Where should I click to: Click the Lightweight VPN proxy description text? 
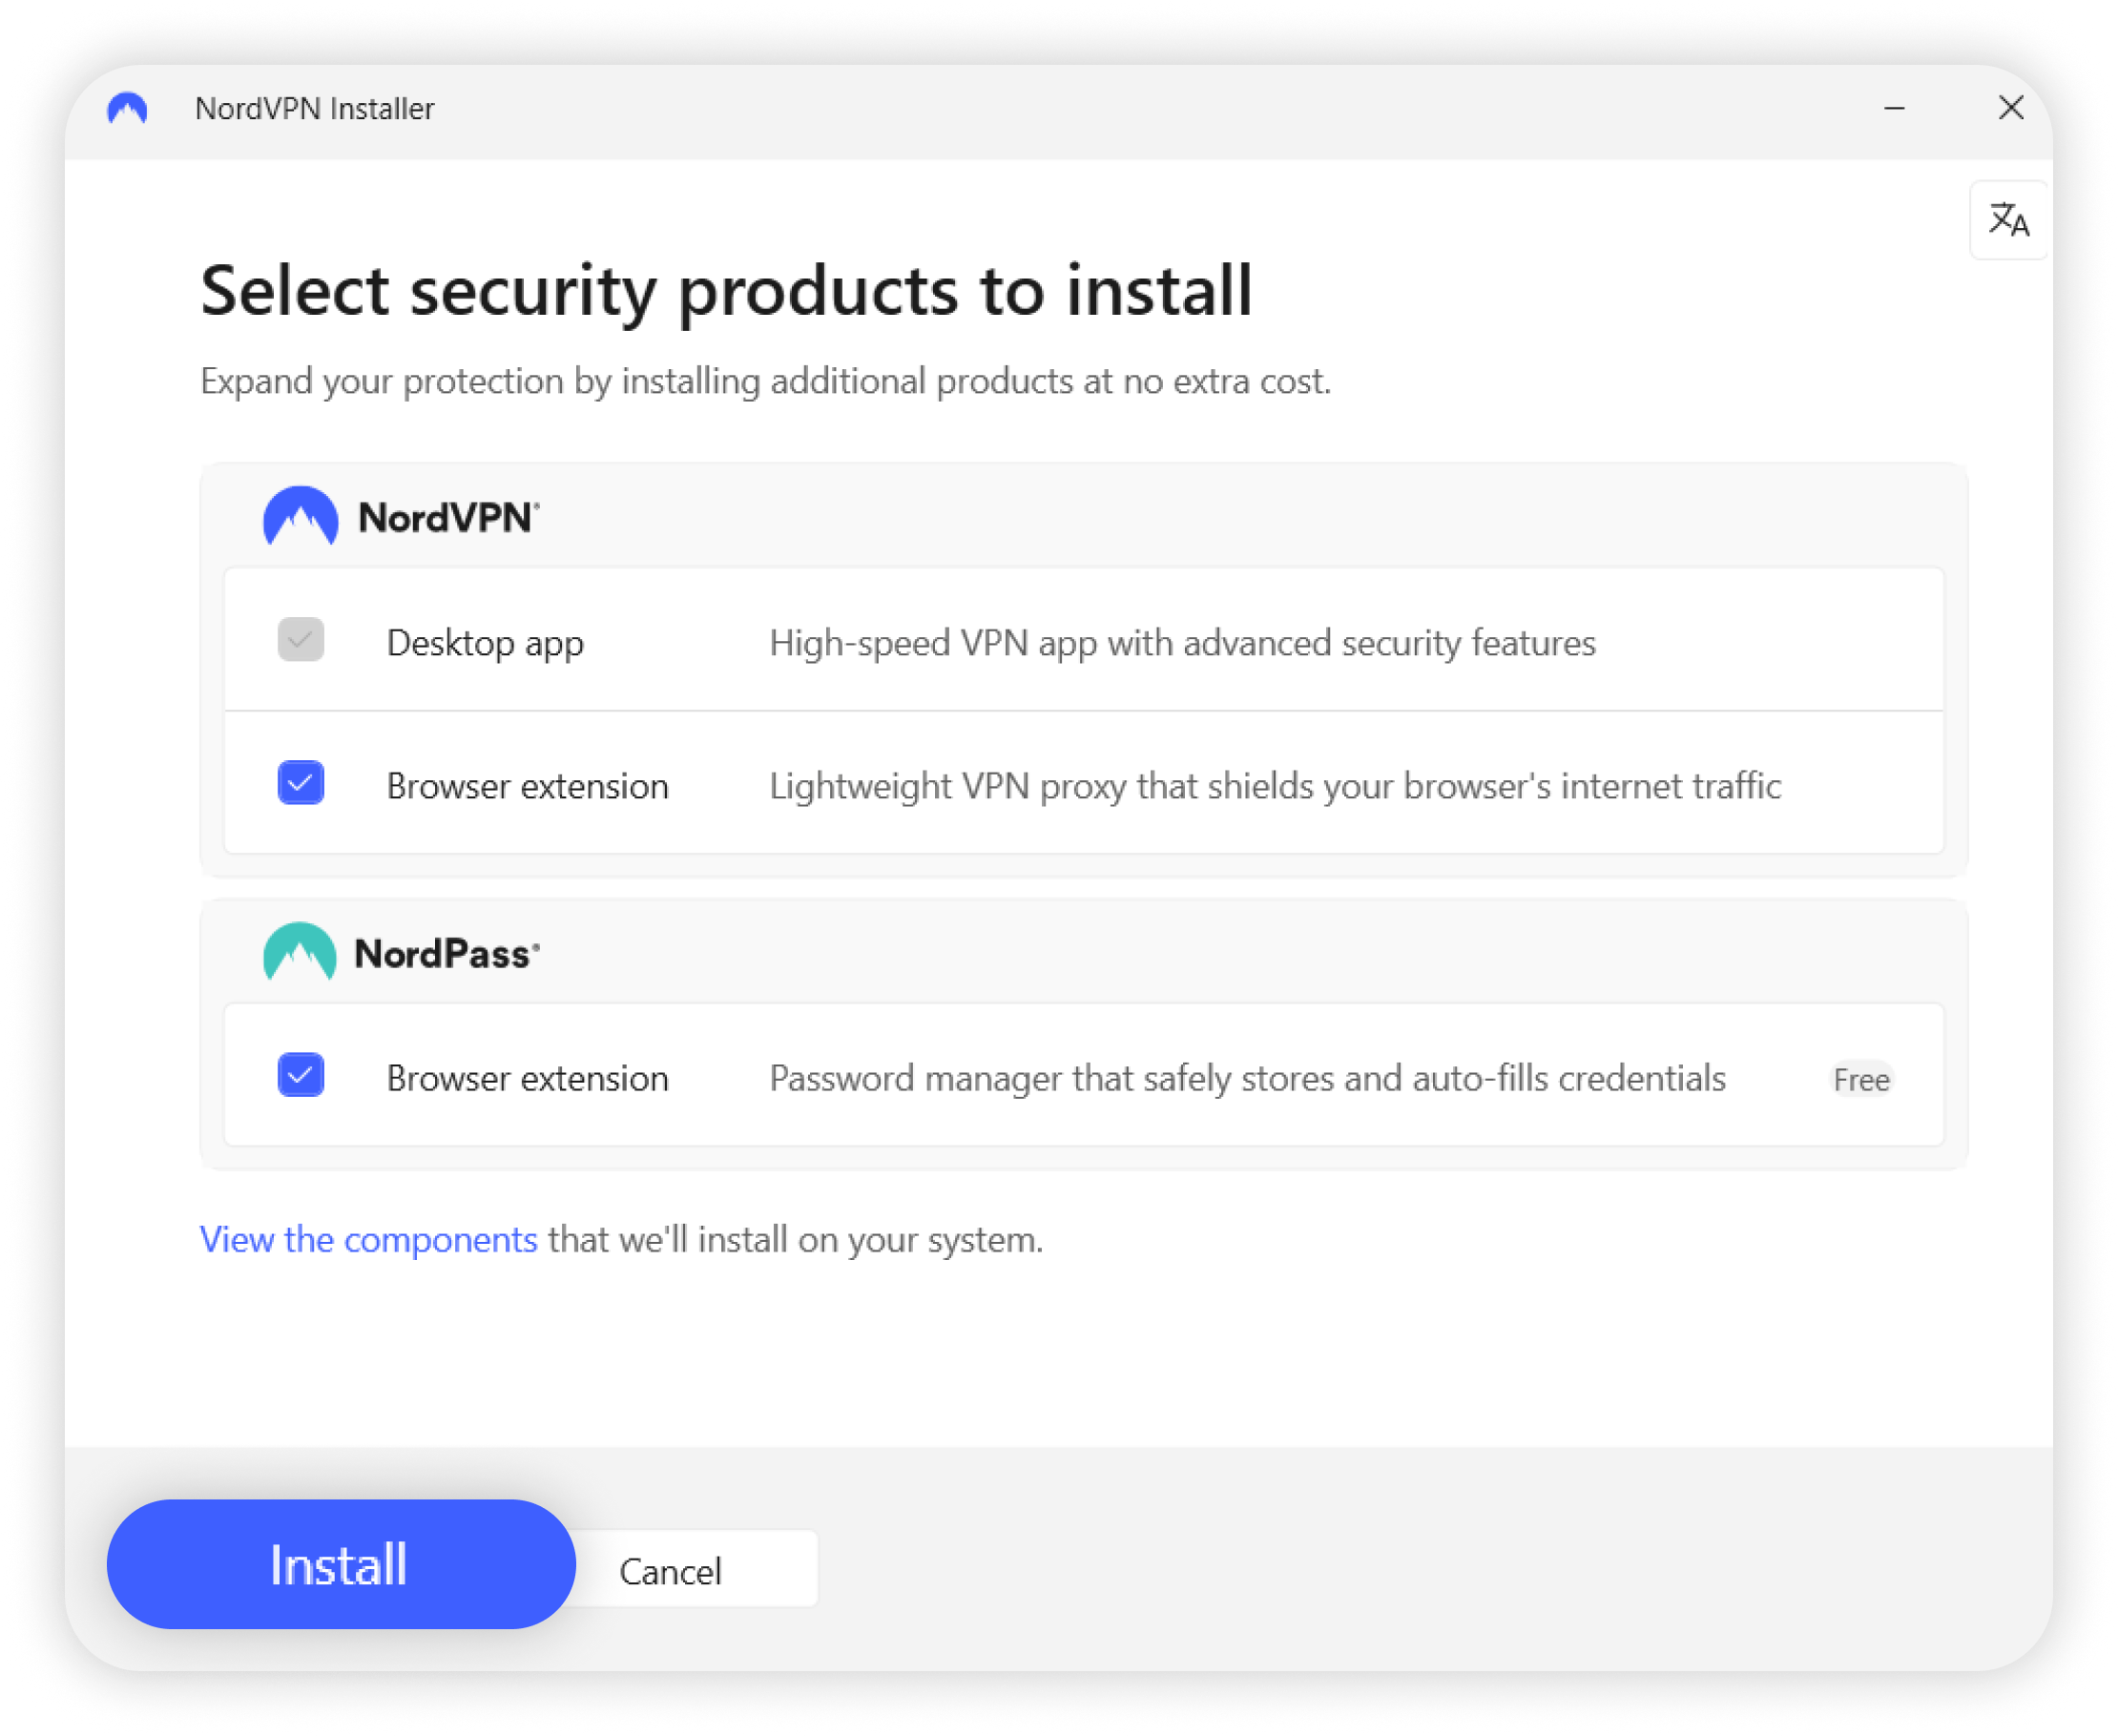pyautogui.click(x=1275, y=786)
